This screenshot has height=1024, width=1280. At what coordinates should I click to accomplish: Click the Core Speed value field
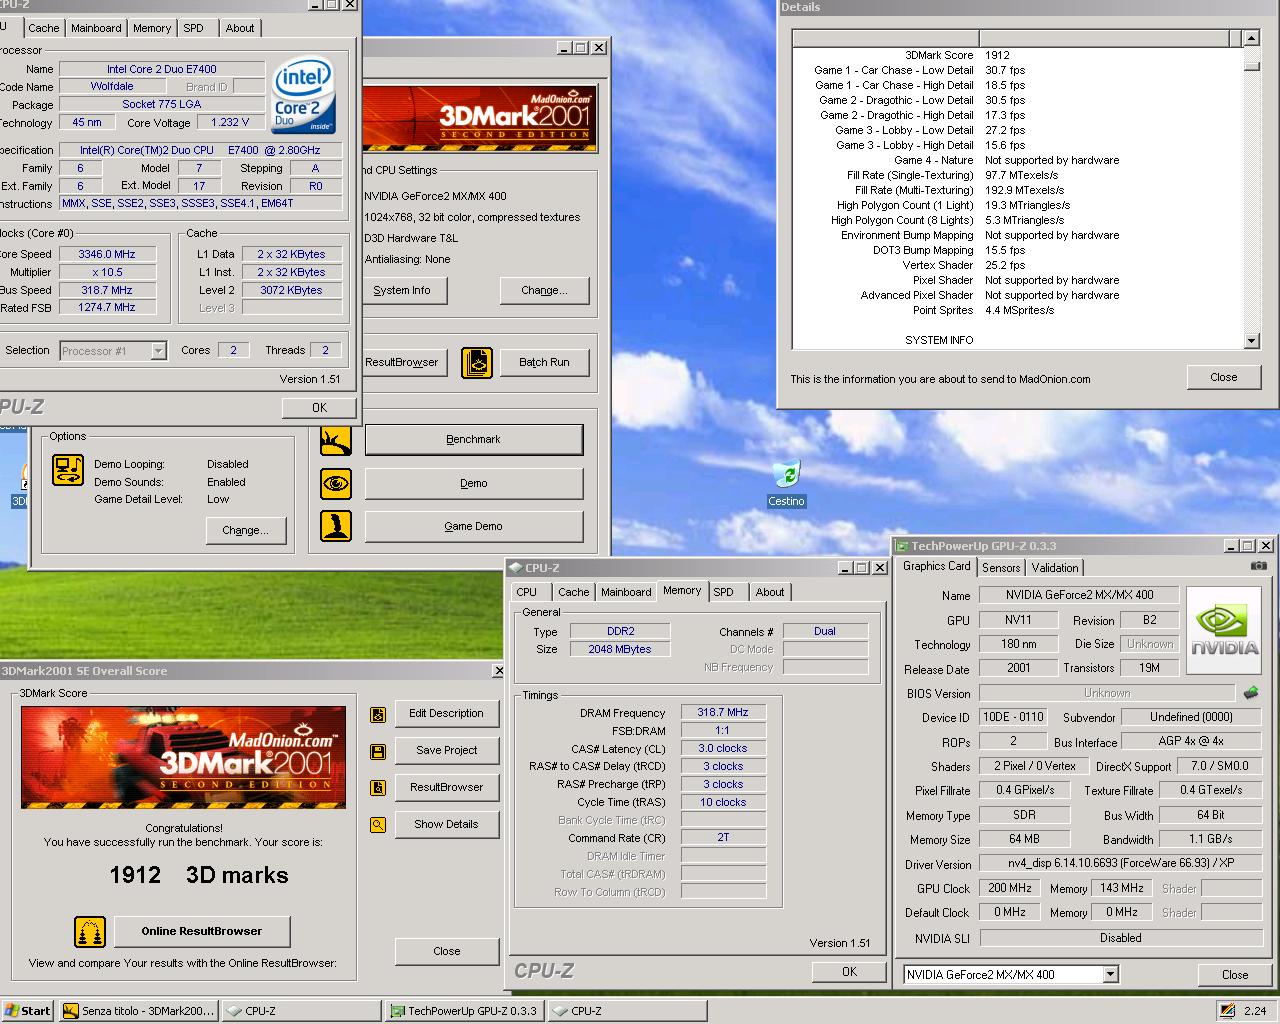107,255
